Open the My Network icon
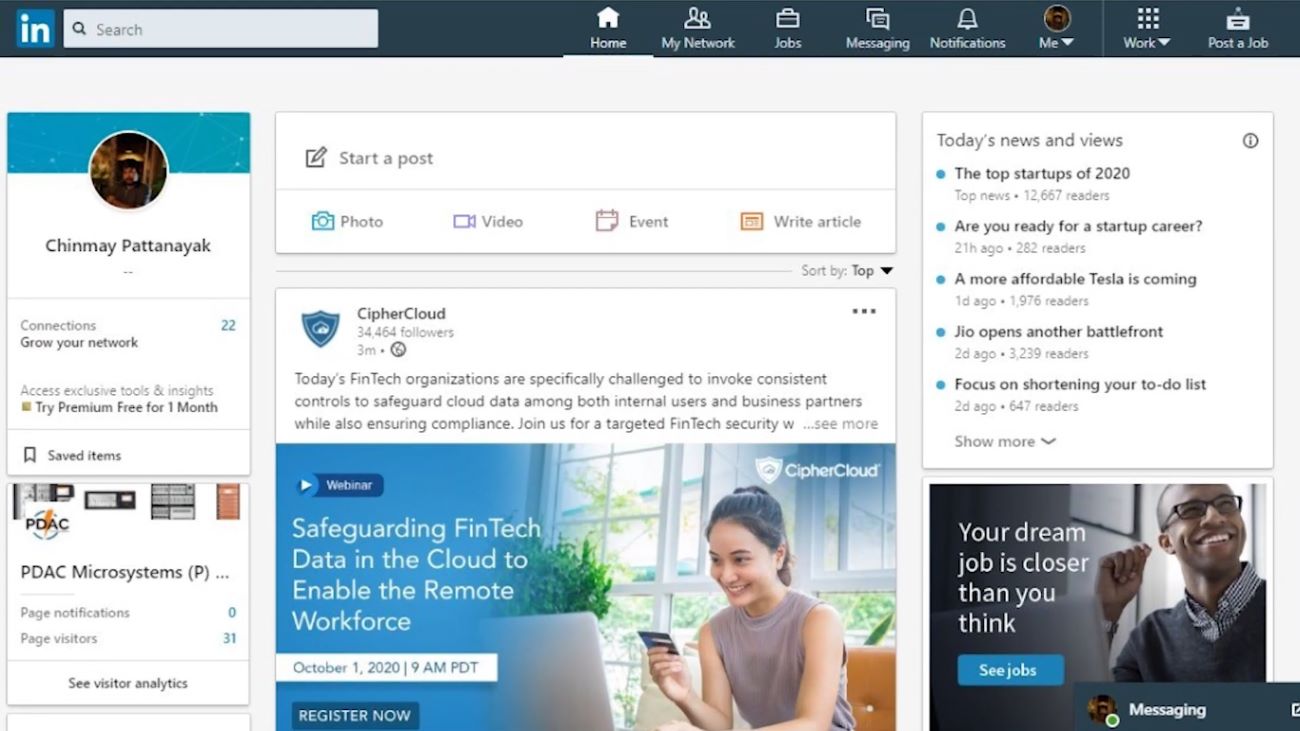 point(697,18)
